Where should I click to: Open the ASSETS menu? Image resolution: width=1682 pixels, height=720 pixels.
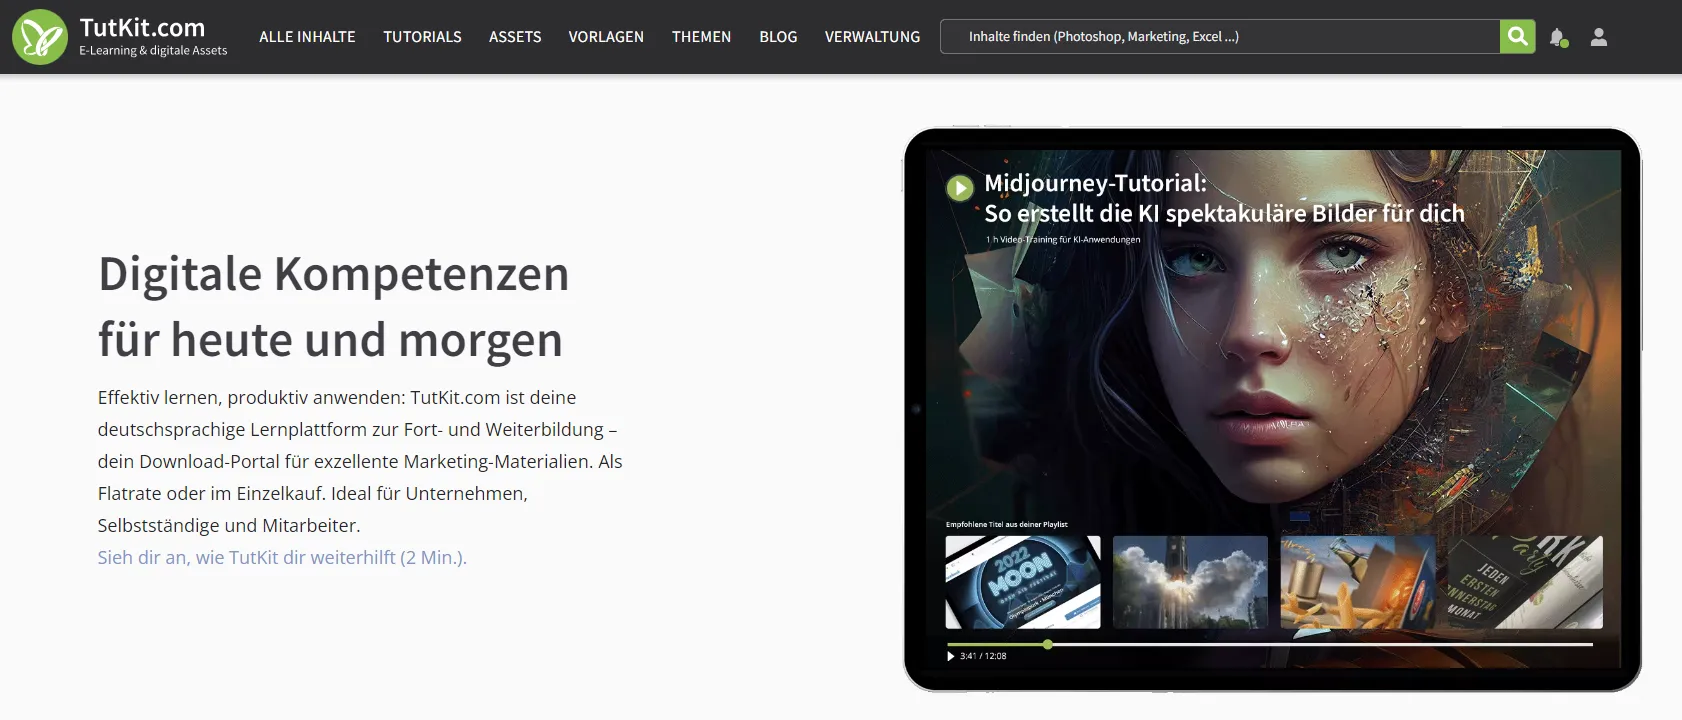coord(515,37)
